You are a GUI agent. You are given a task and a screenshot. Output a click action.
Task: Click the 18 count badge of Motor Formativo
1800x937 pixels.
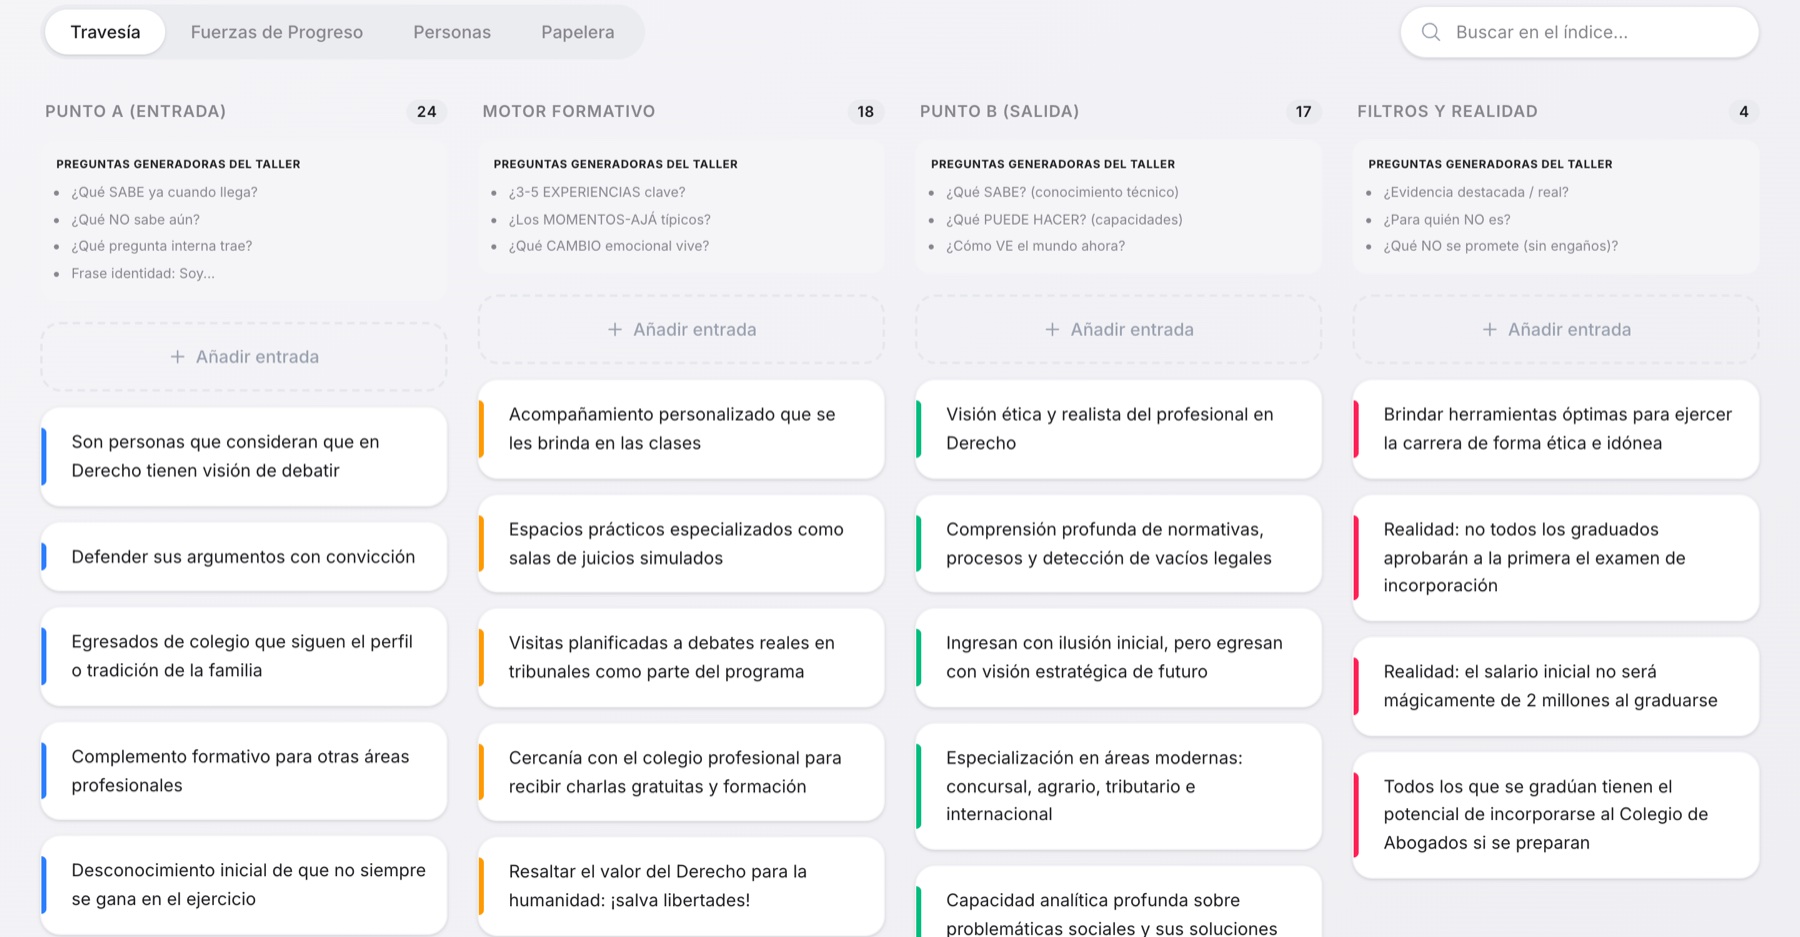point(865,111)
